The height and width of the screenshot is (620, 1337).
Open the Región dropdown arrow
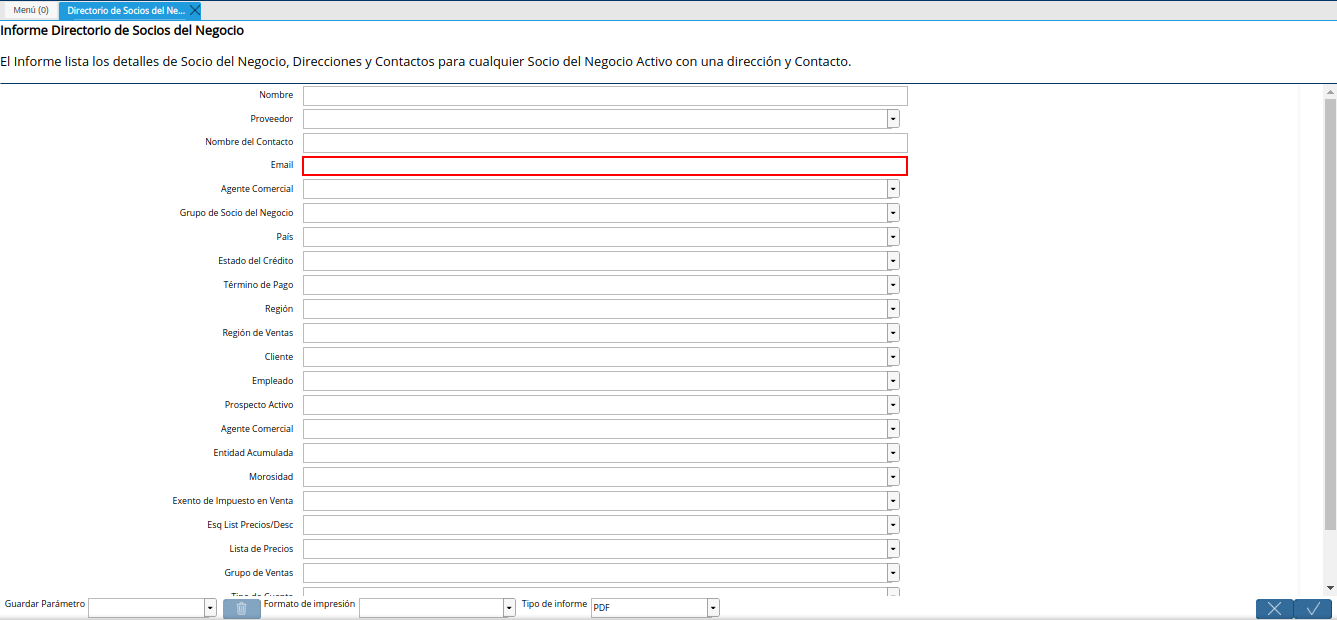pyautogui.click(x=893, y=309)
